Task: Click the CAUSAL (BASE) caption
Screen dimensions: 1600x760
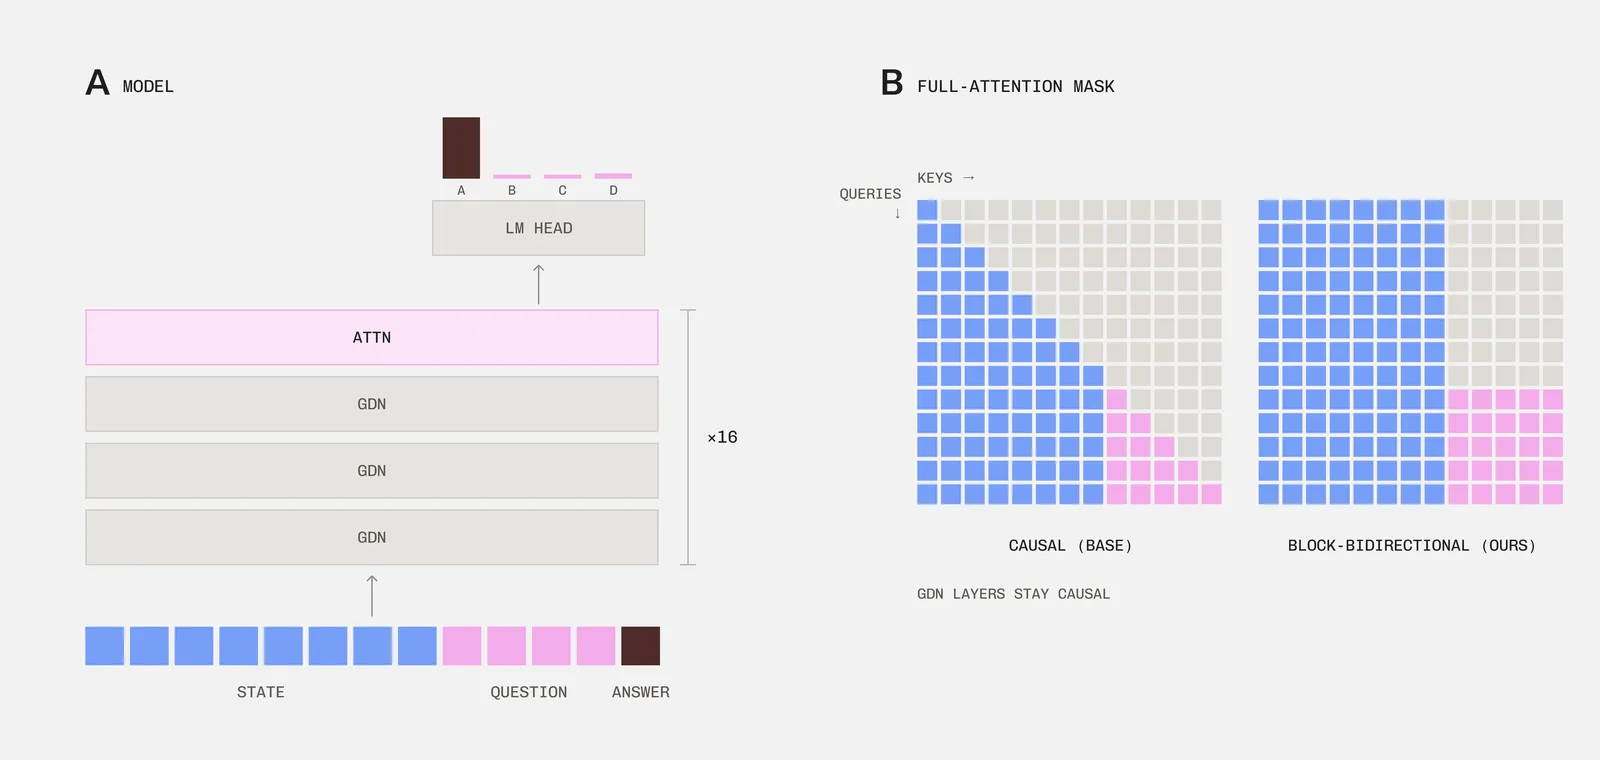Action: (1070, 545)
